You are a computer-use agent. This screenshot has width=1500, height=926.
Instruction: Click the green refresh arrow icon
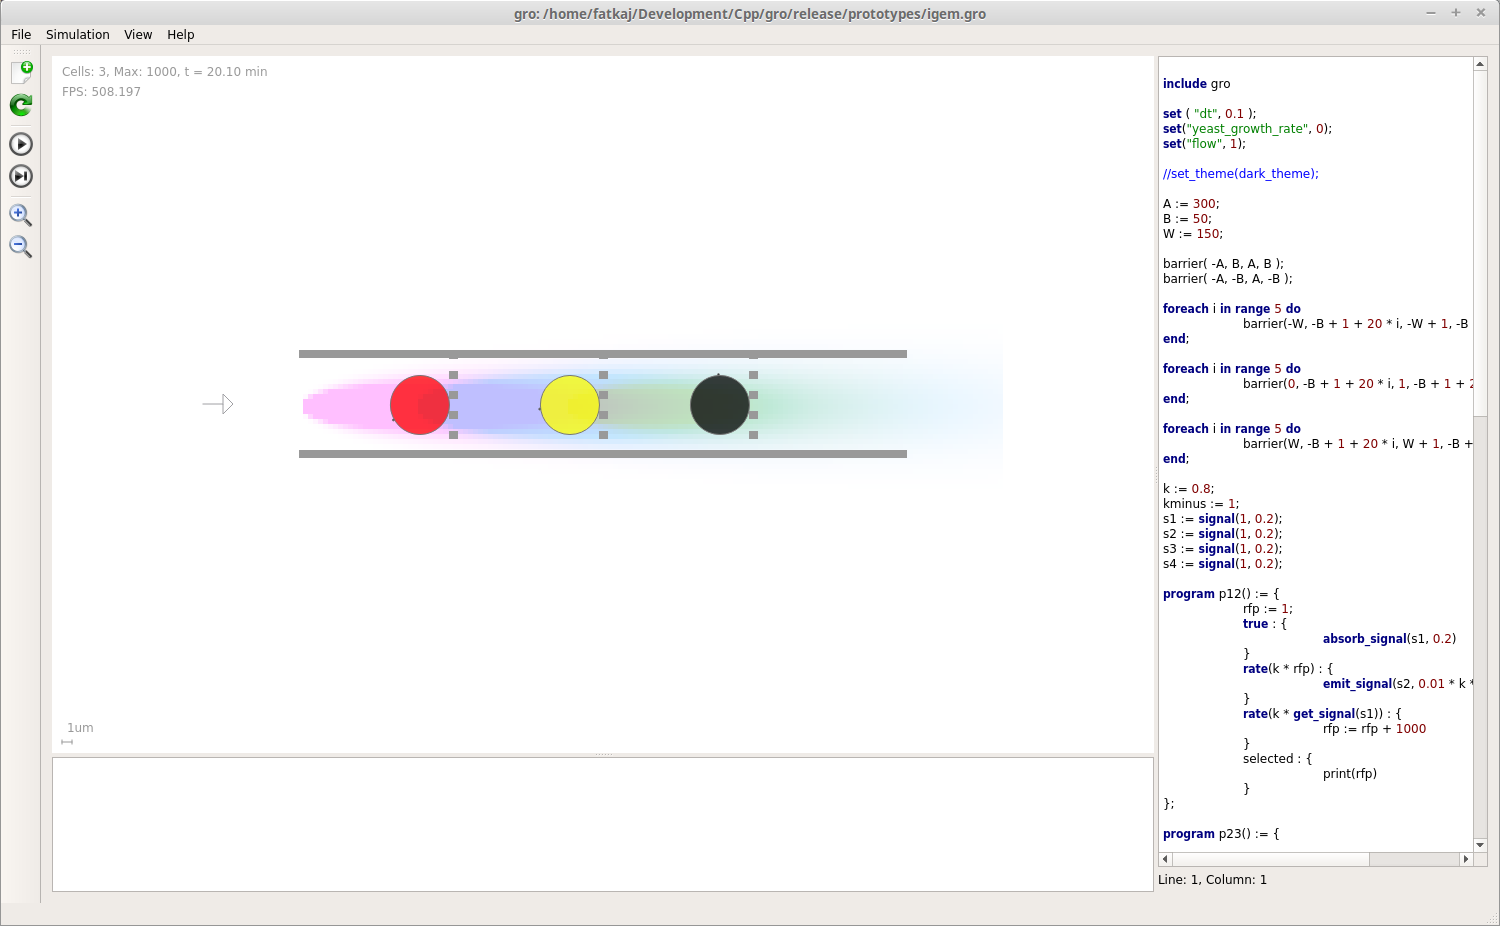pos(20,105)
